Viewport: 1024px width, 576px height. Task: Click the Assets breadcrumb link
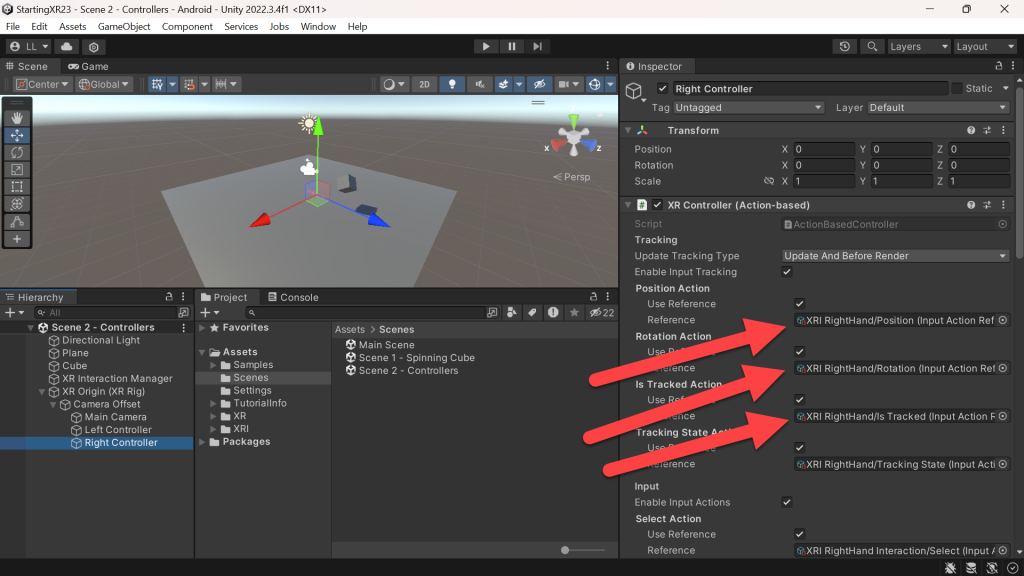click(350, 330)
